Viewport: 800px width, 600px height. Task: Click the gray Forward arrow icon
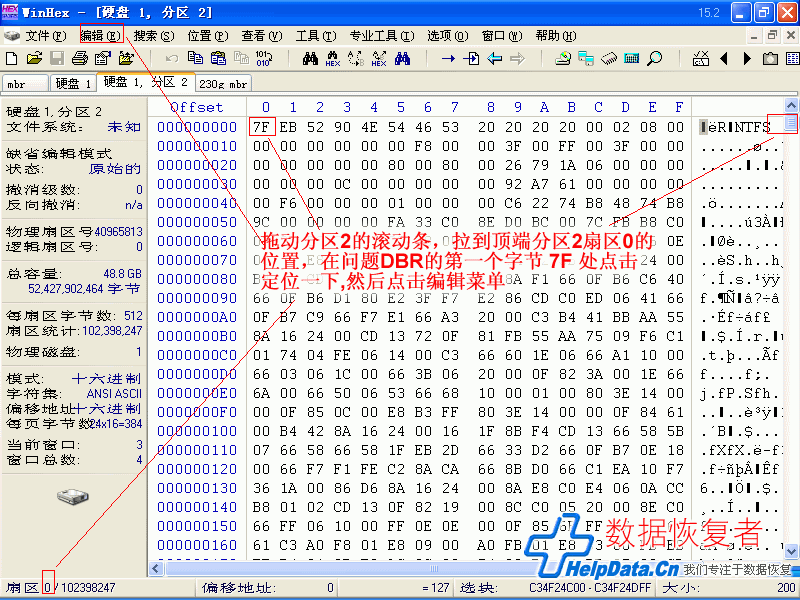[517, 59]
